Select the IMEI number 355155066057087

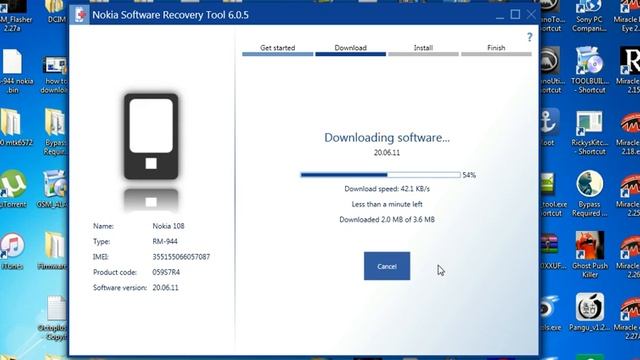(x=181, y=257)
